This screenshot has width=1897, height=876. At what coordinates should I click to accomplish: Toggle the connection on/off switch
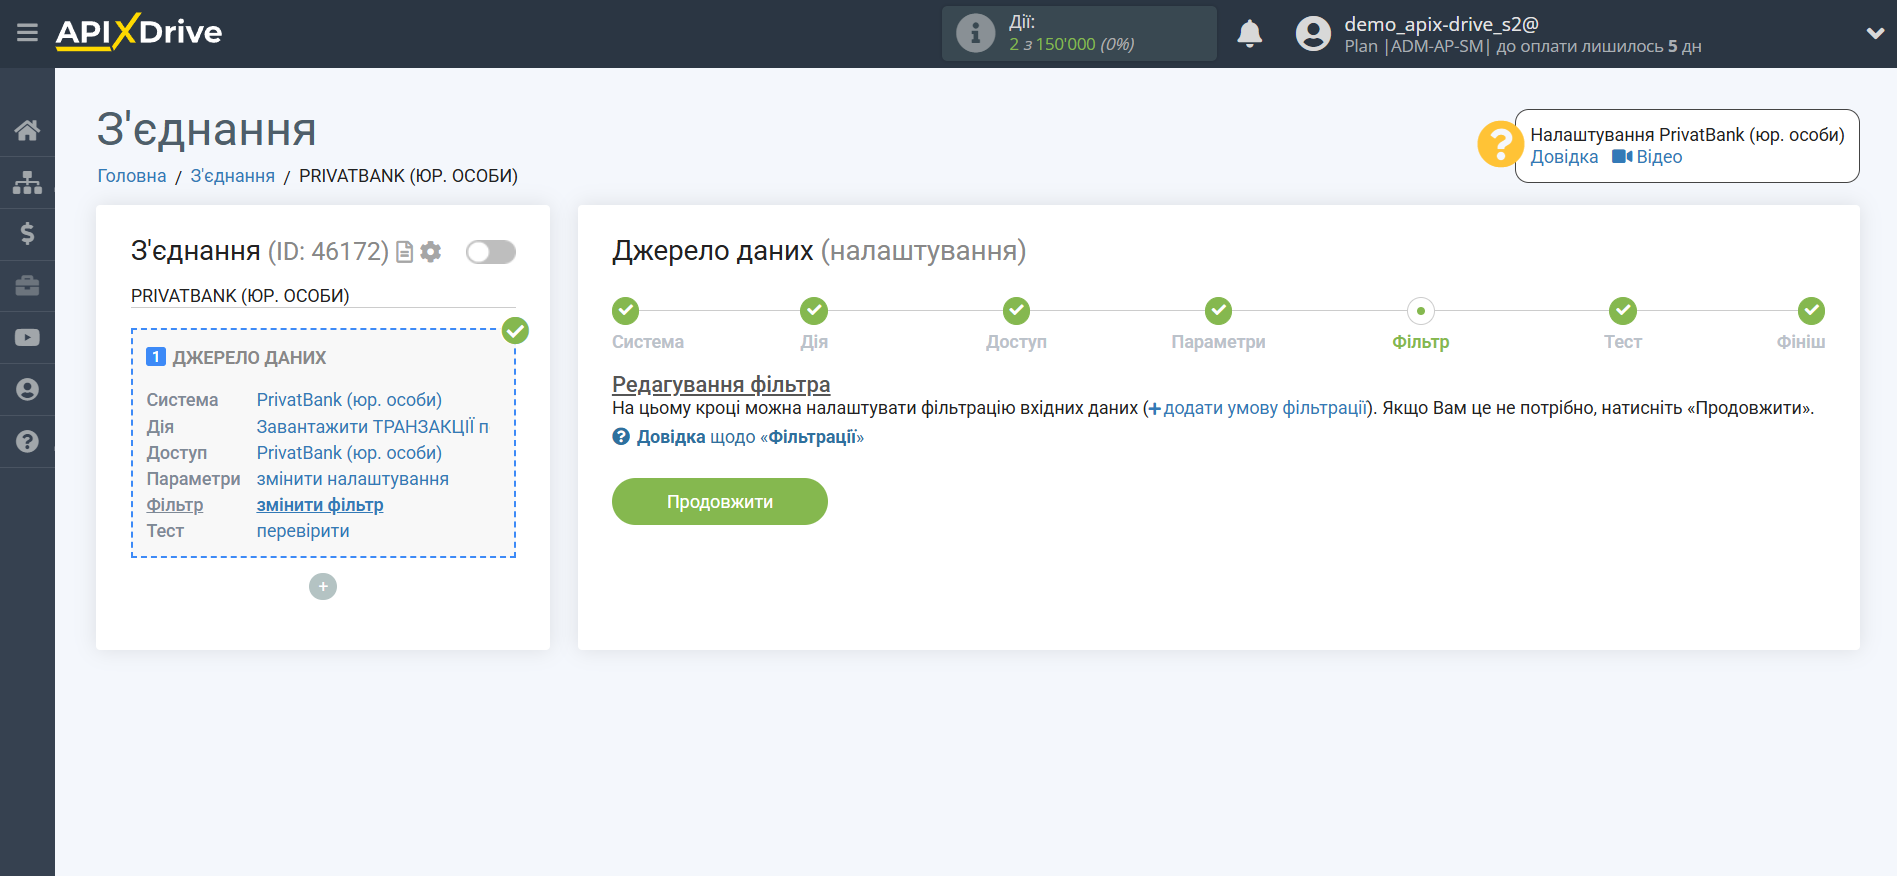coord(491,252)
